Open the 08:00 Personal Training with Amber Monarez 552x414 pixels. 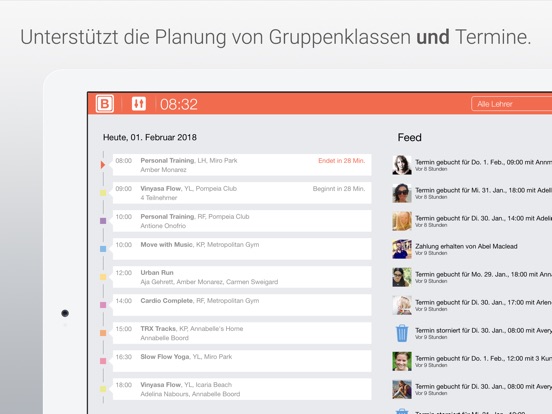click(242, 165)
